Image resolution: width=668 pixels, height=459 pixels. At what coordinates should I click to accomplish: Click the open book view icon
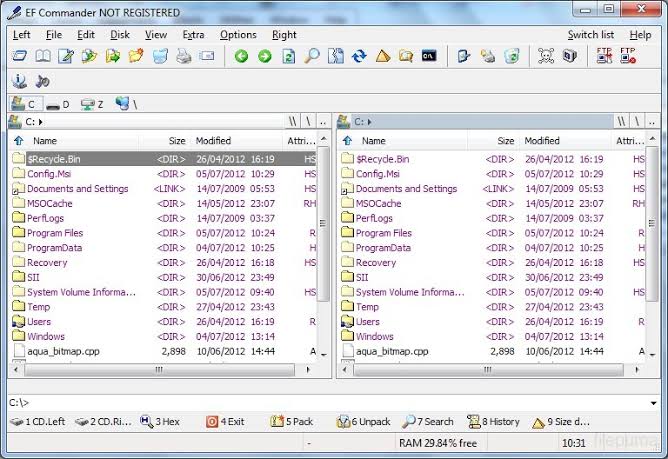[x=43, y=56]
